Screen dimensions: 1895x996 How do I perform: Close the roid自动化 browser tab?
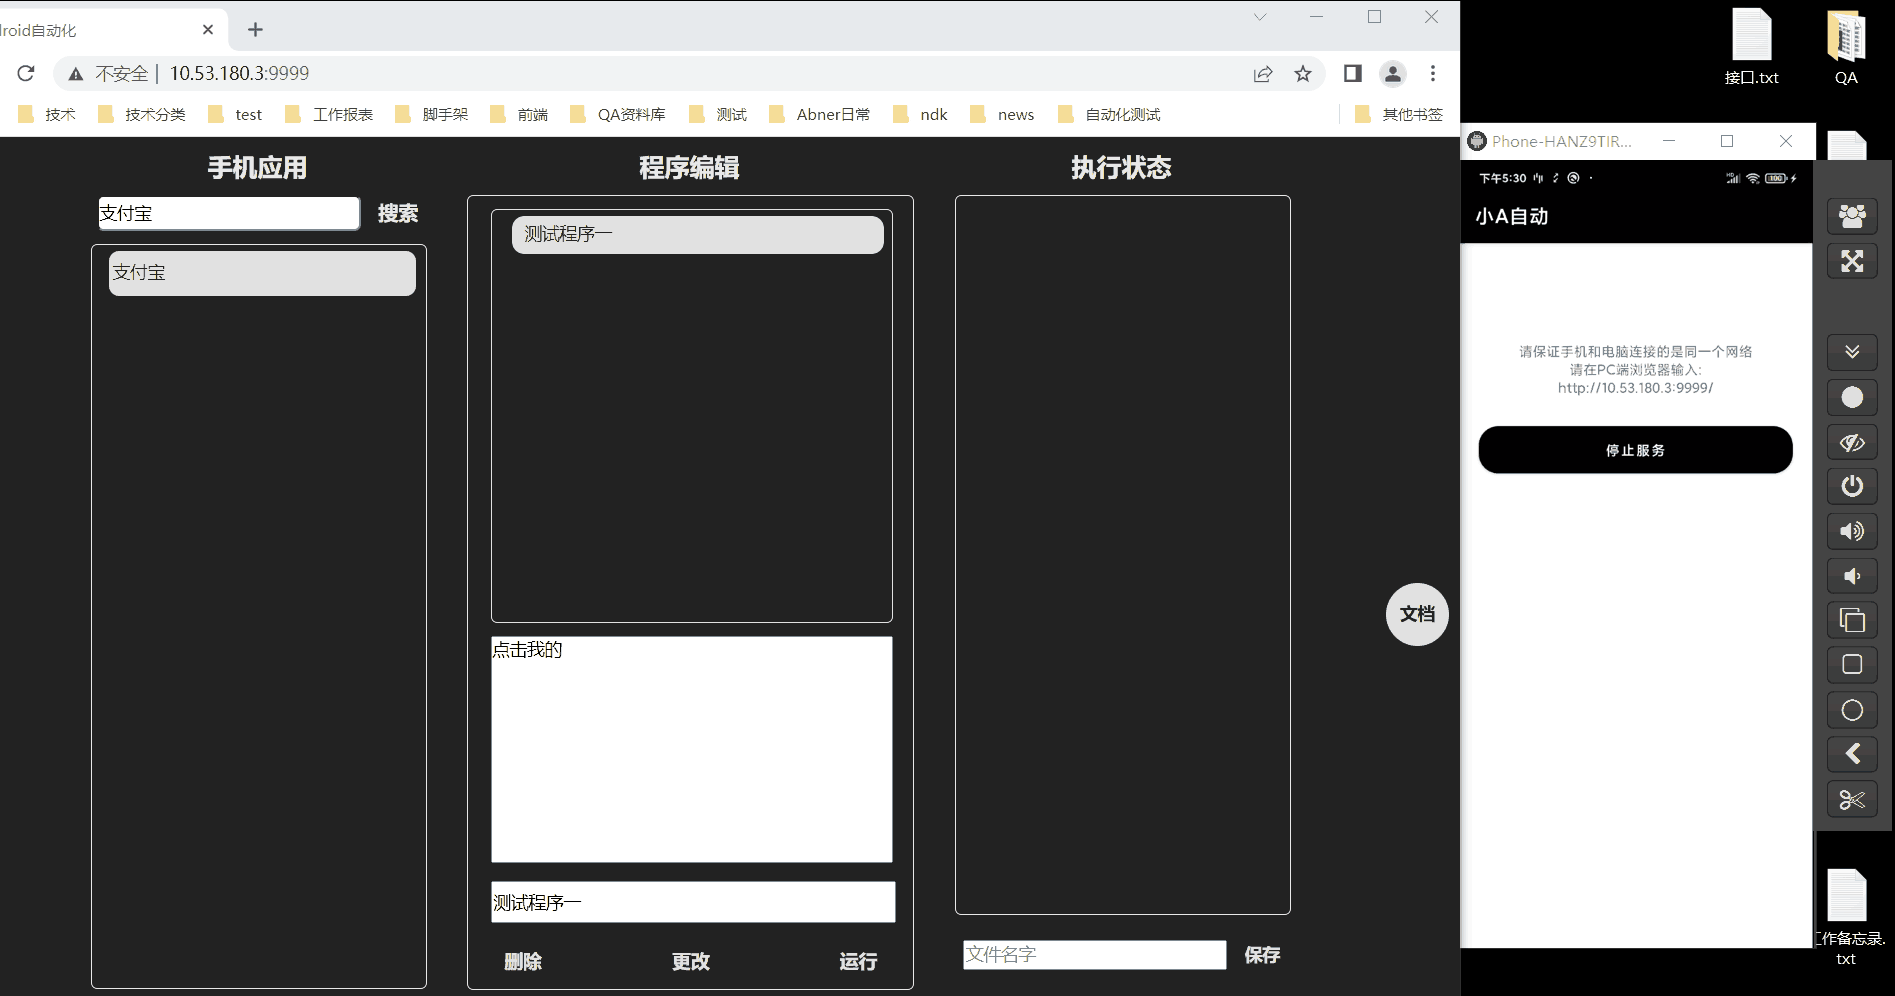pyautogui.click(x=208, y=30)
